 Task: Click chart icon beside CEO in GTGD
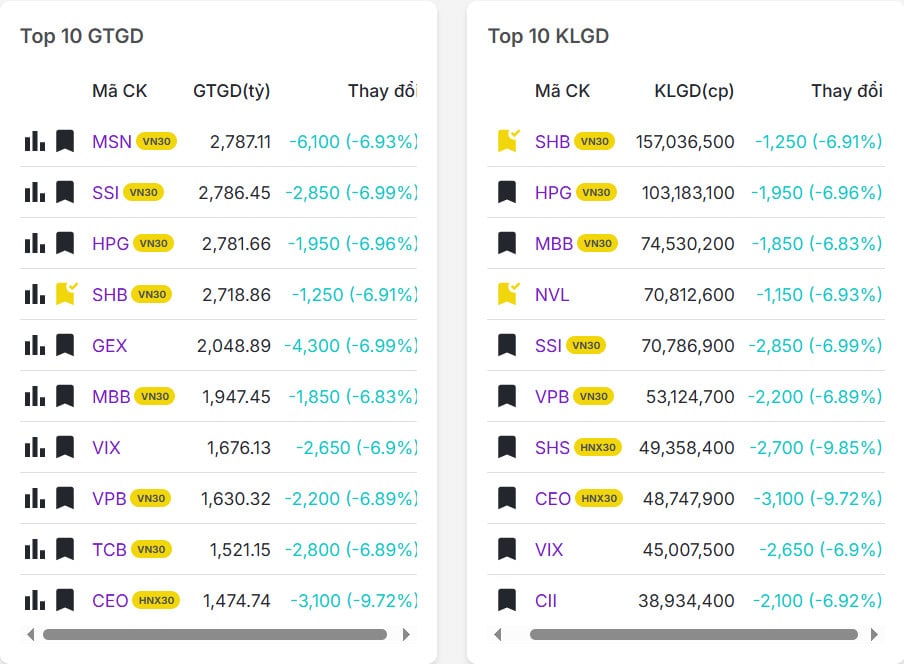coord(35,600)
